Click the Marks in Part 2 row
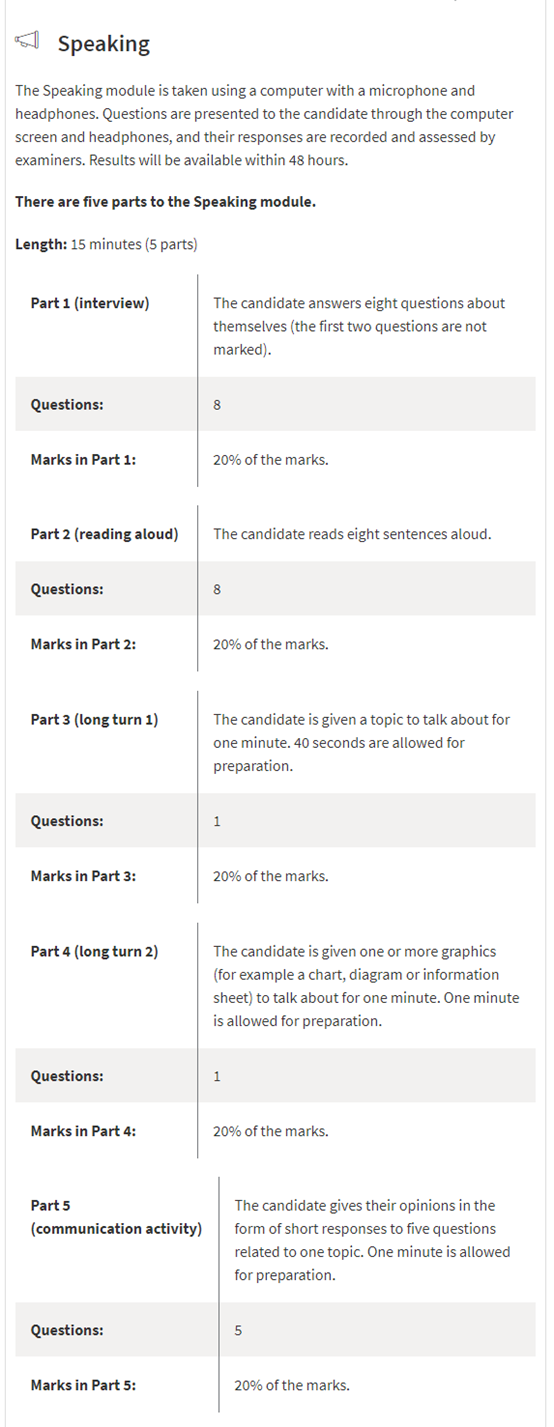Image resolution: width=554 pixels, height=1427 pixels. tap(275, 644)
